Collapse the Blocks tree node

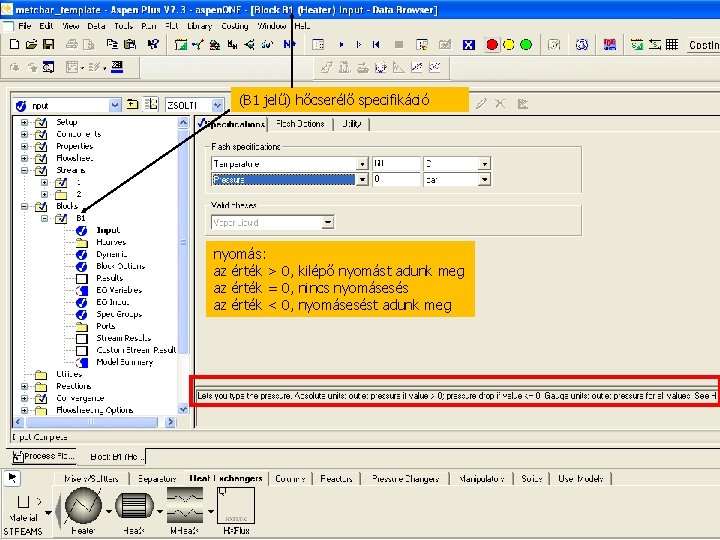pos(24,206)
